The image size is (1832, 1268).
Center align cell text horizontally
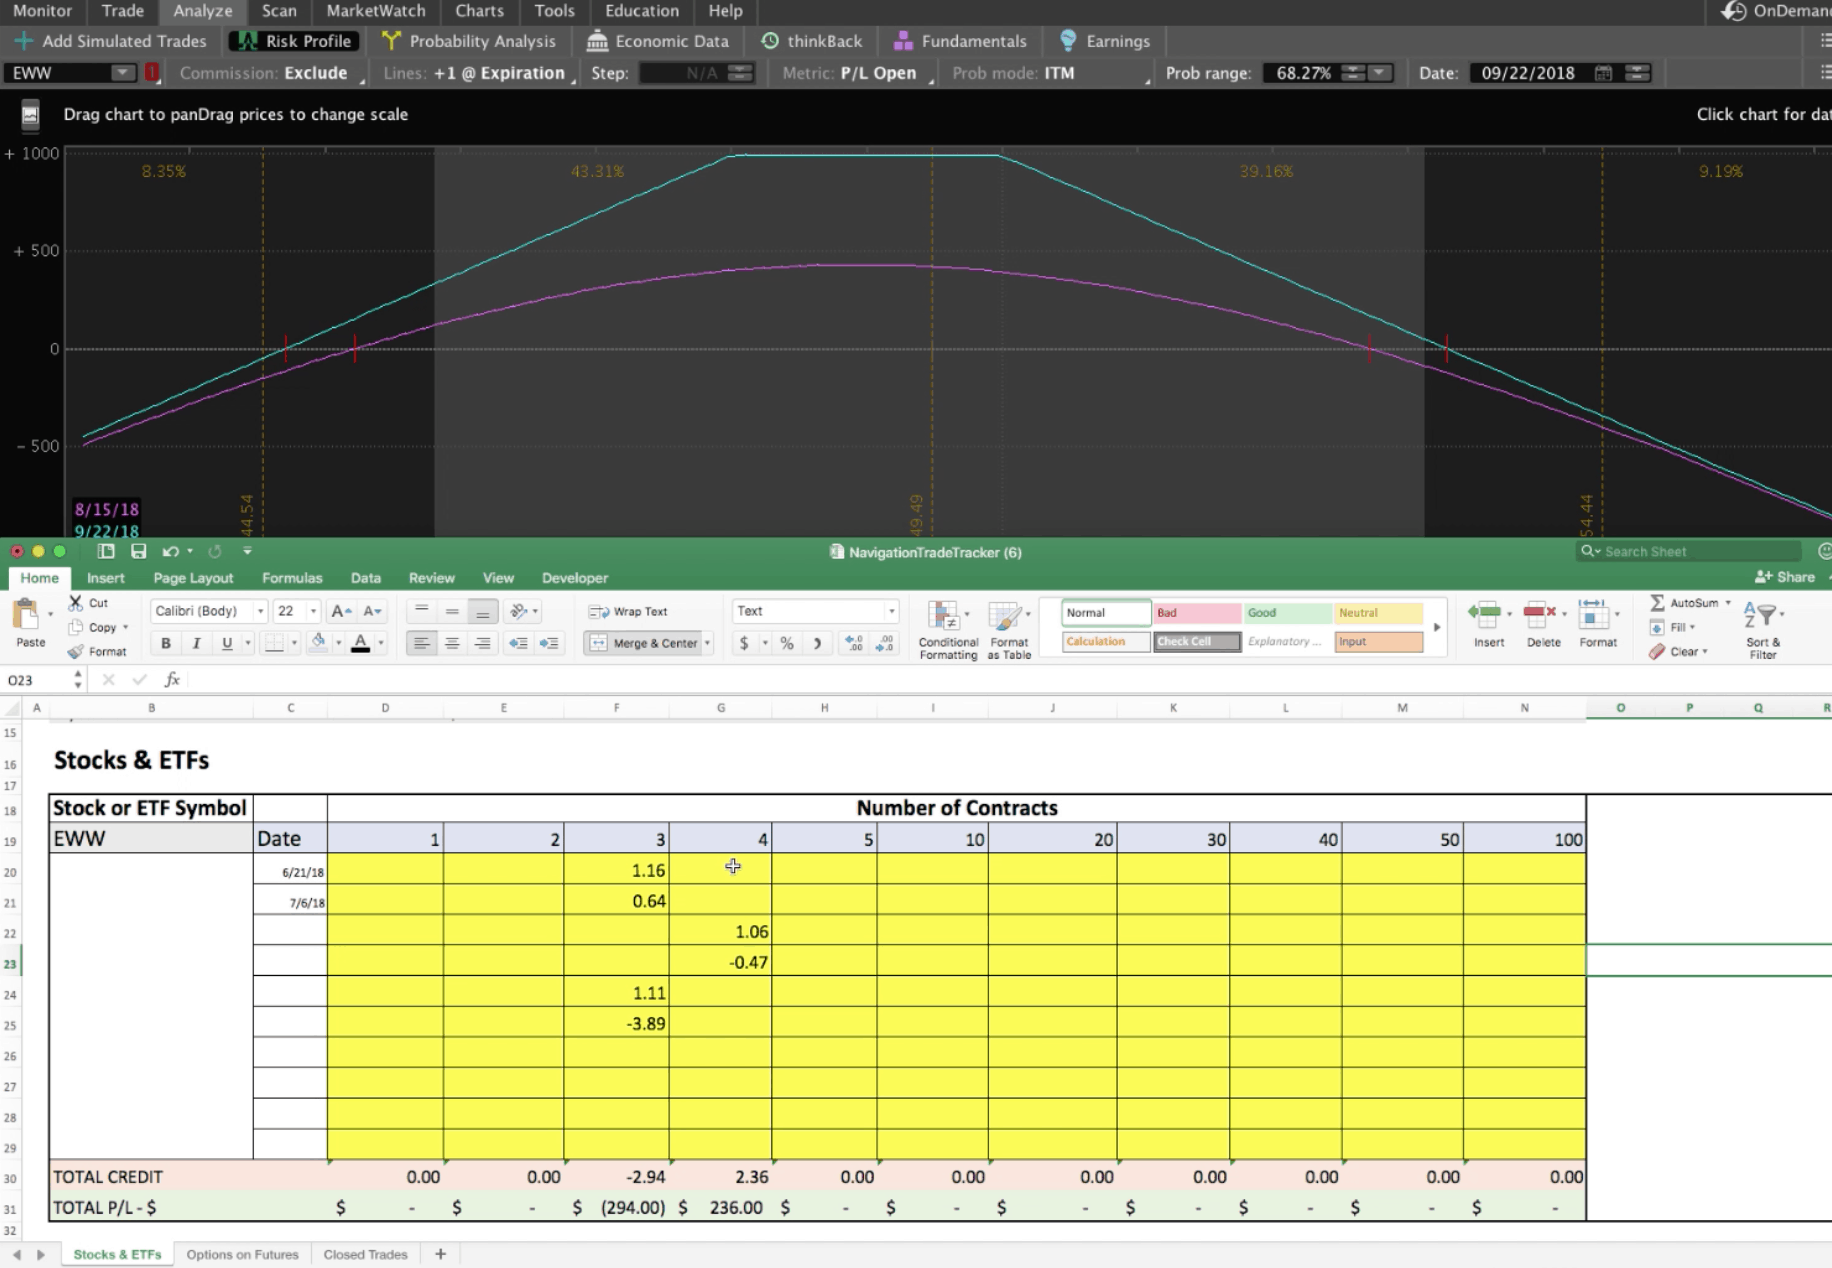pyautogui.click(x=452, y=643)
